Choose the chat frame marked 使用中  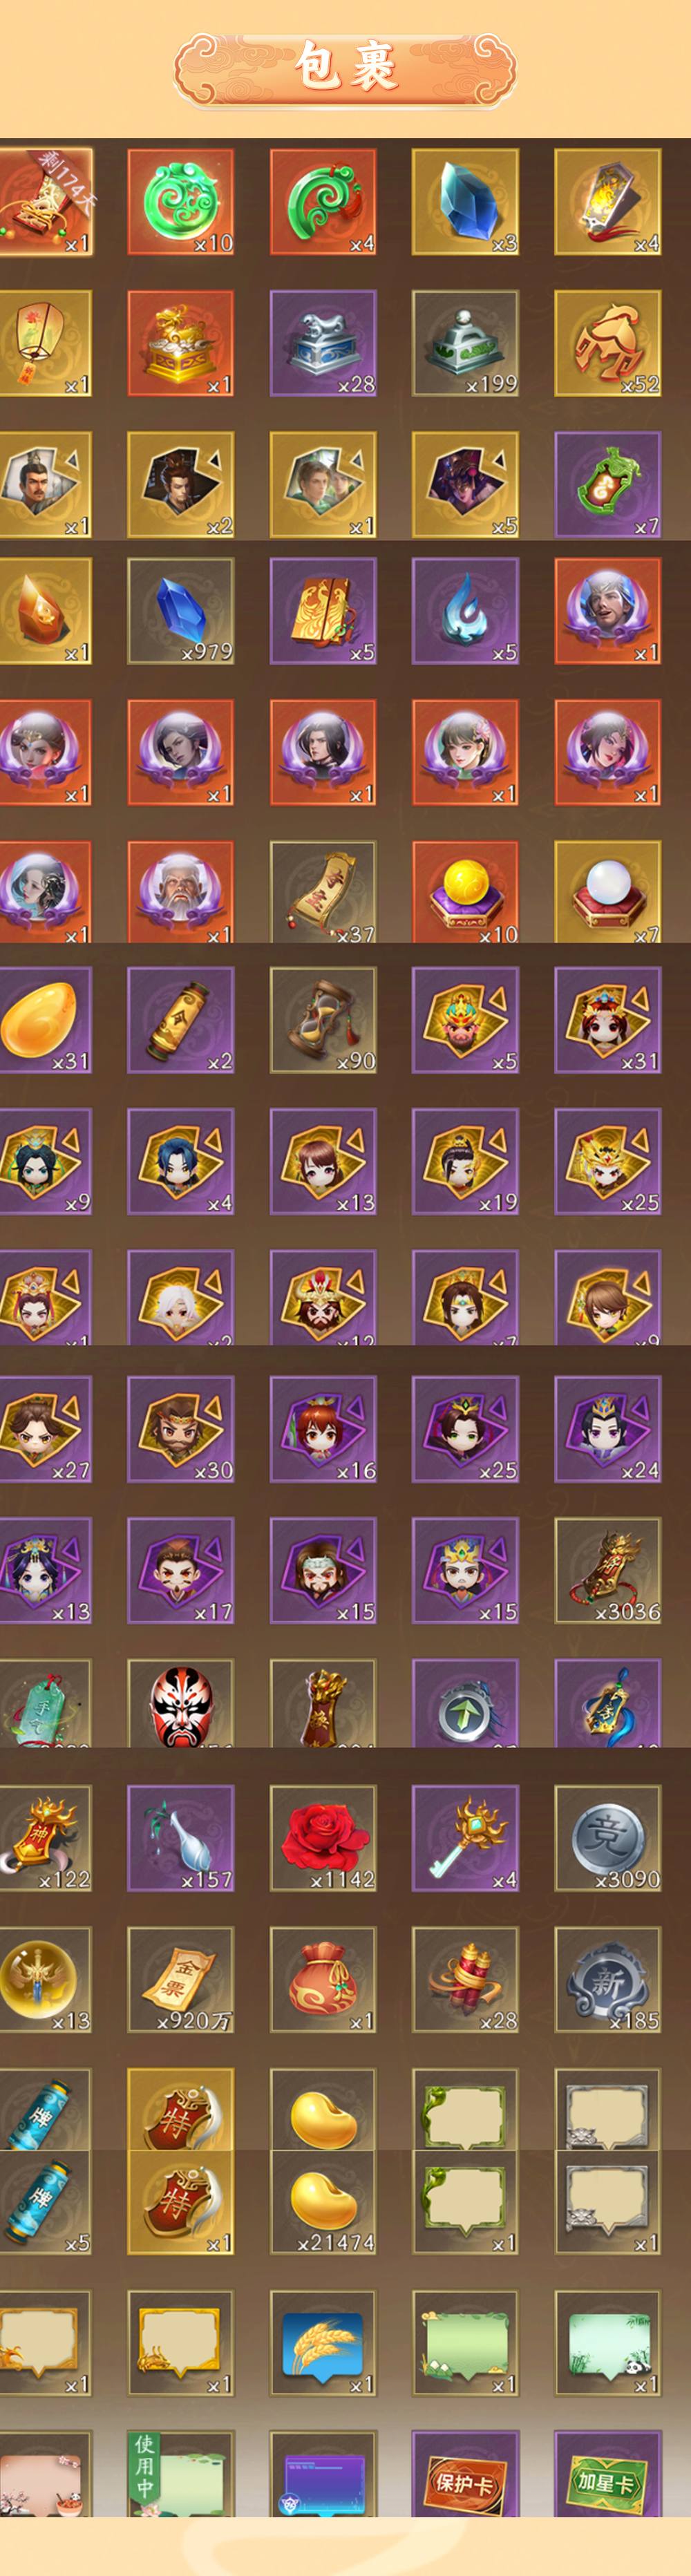coord(180,2475)
